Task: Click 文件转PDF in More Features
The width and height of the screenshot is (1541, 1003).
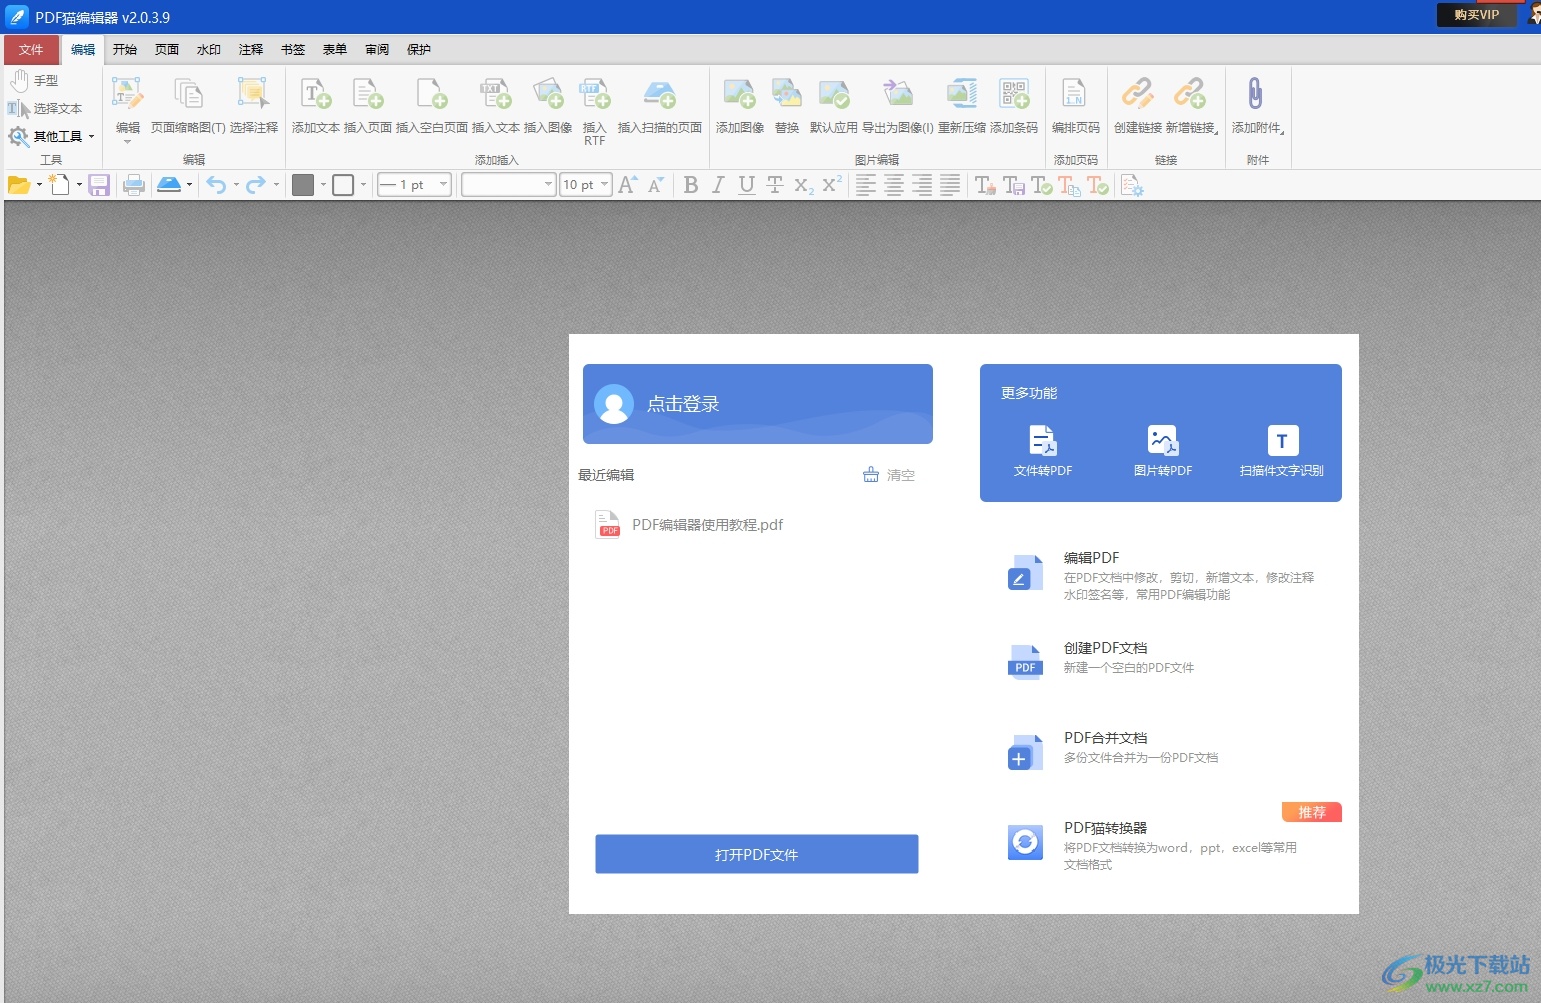Action: coord(1043,452)
